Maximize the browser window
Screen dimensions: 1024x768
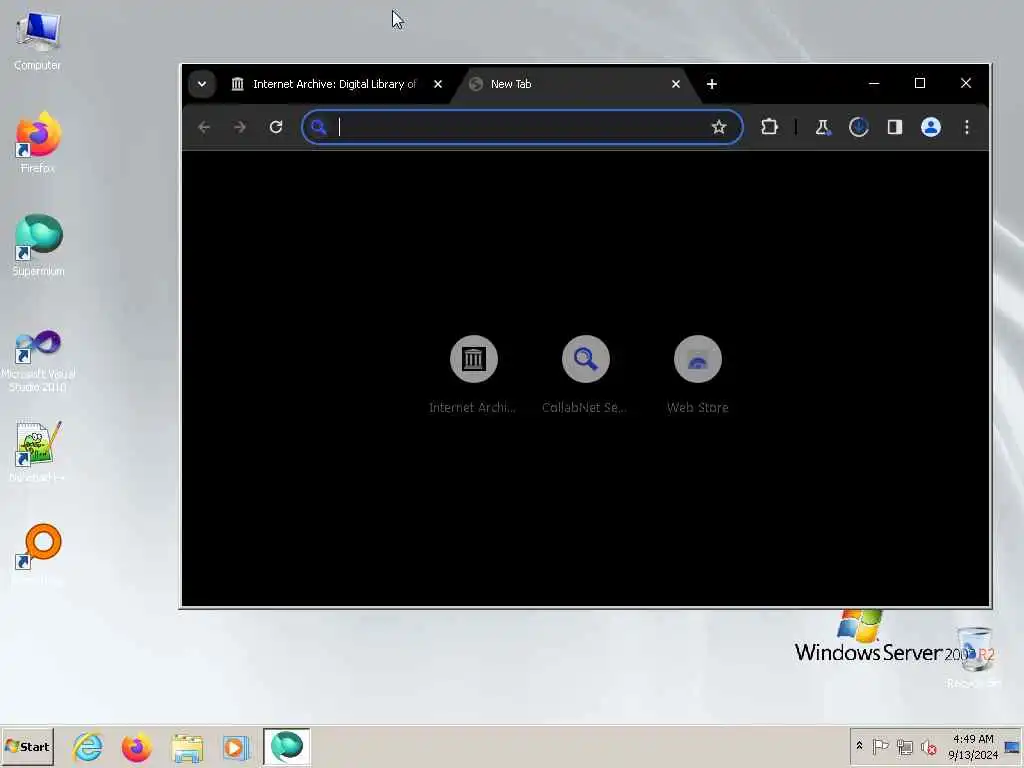click(920, 84)
